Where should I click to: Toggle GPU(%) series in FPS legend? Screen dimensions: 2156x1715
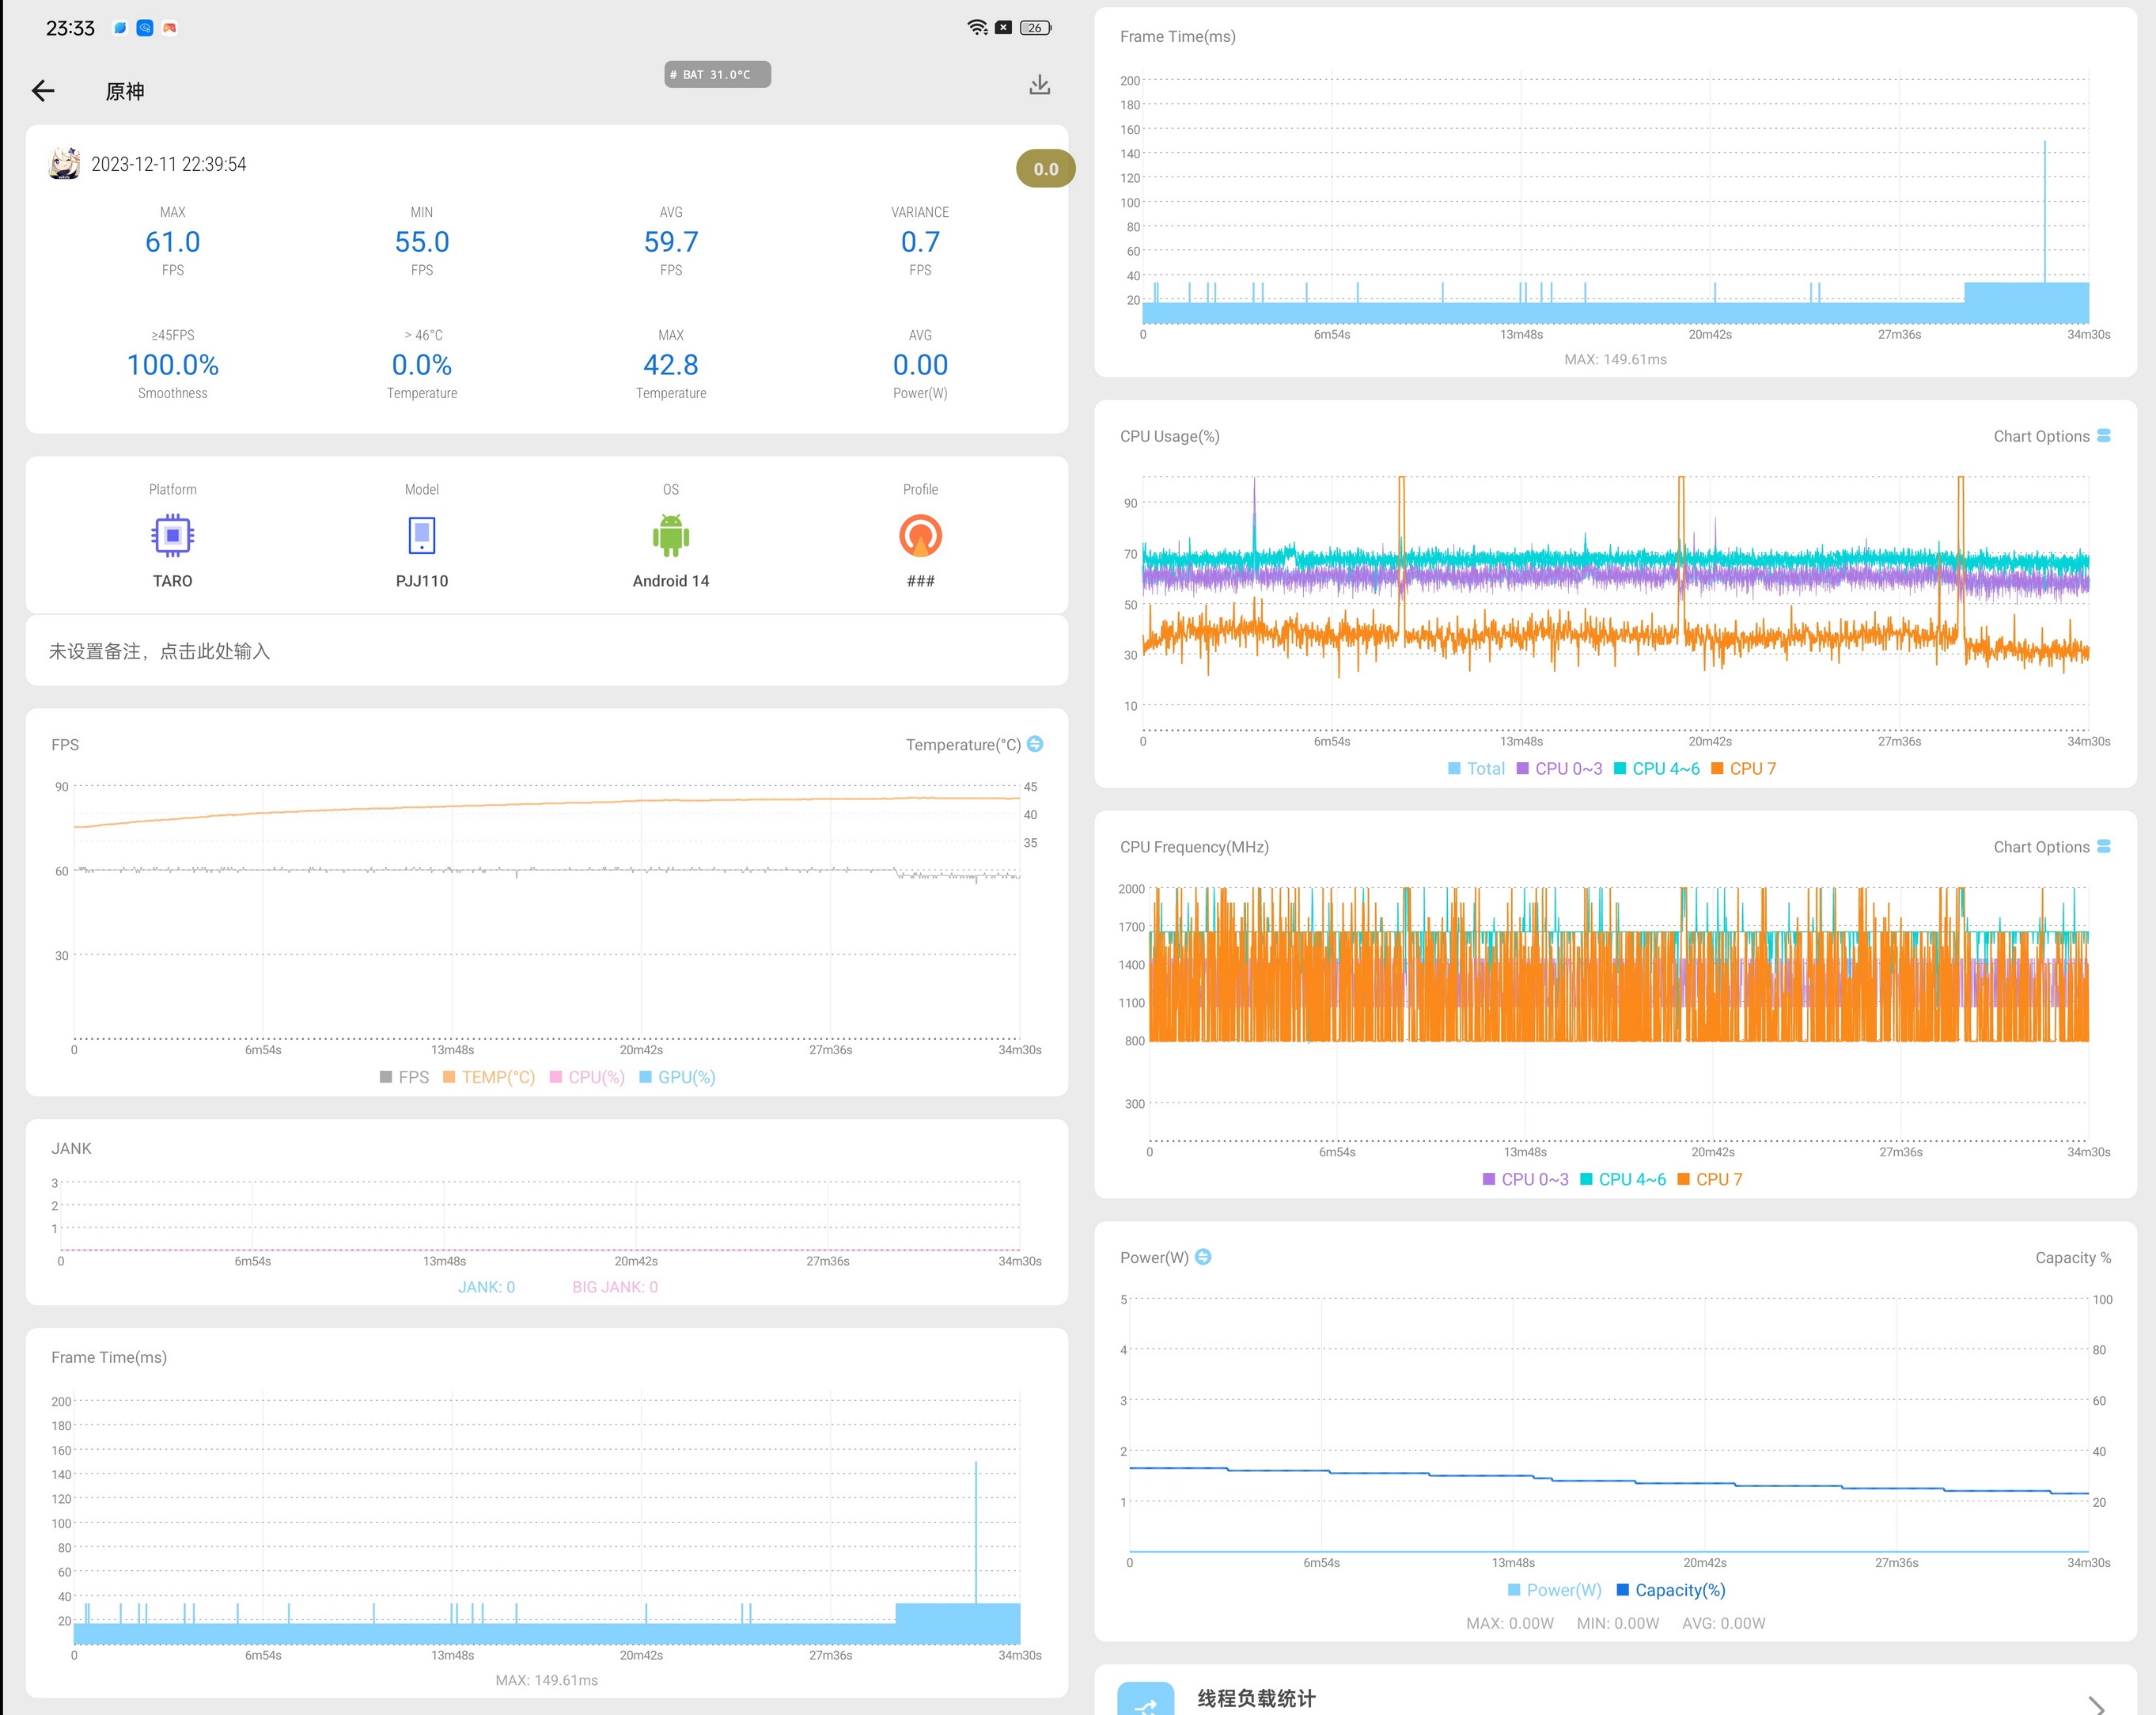[x=677, y=1077]
